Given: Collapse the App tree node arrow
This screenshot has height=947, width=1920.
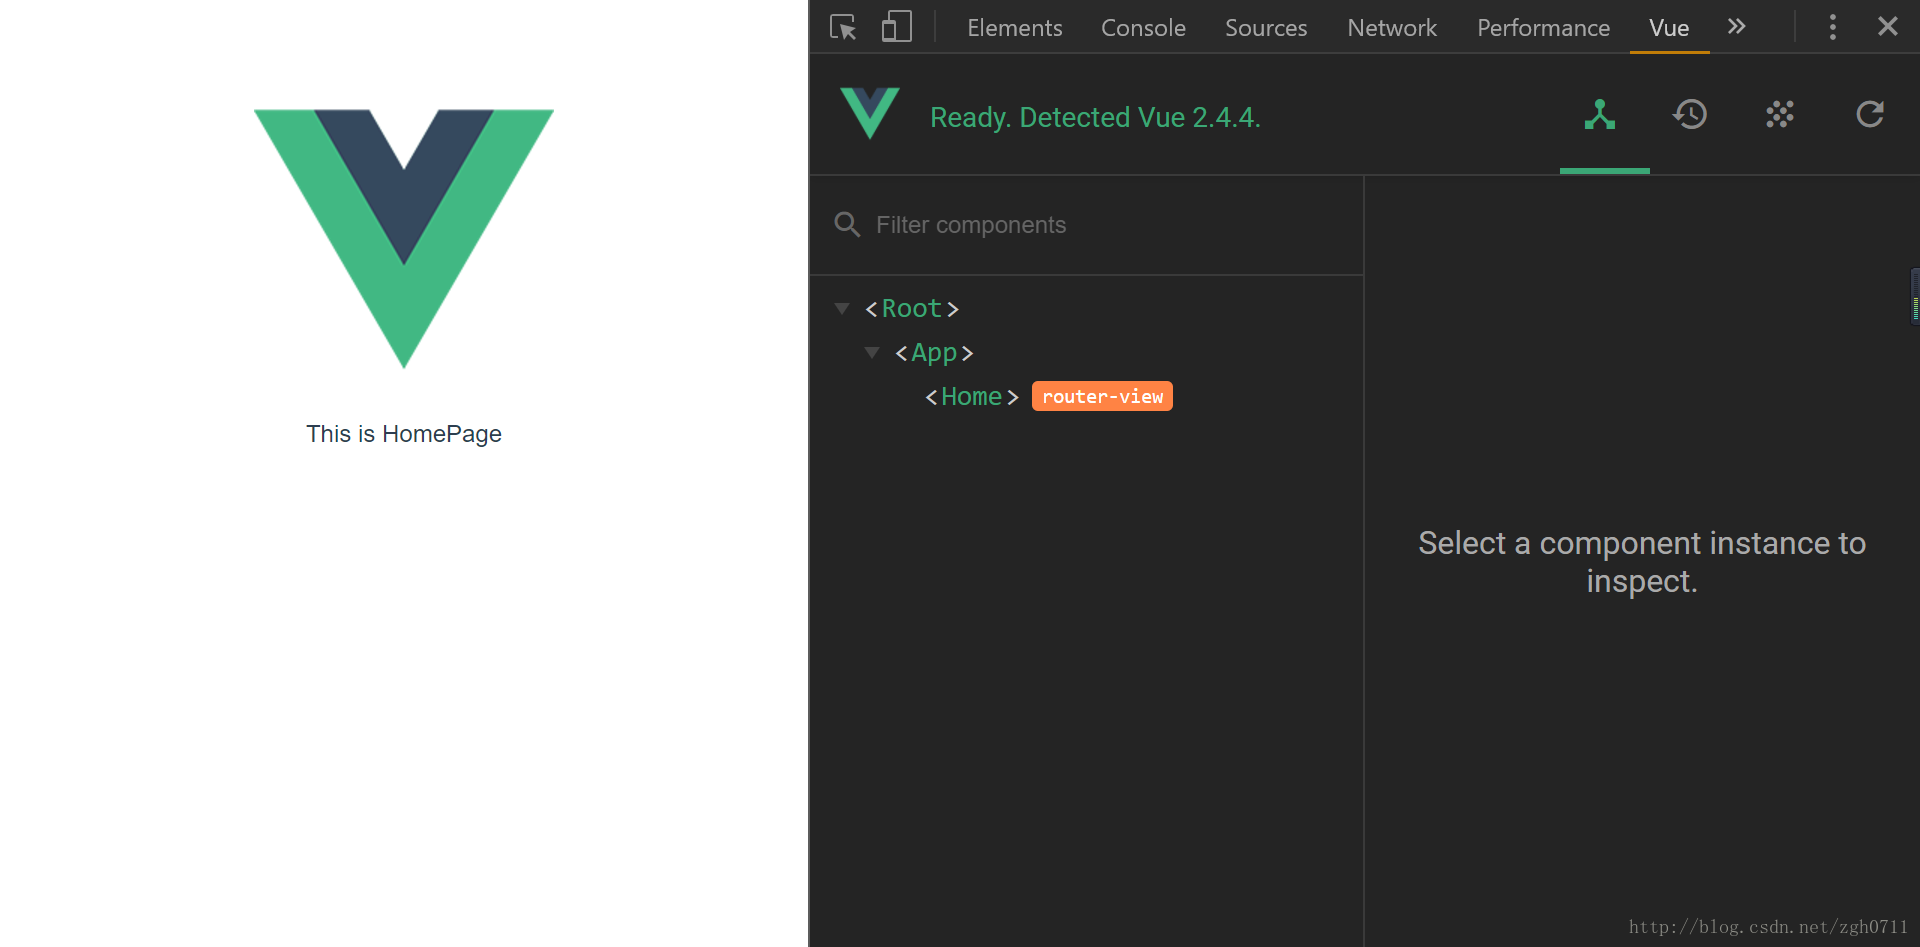Looking at the screenshot, I should 872,353.
